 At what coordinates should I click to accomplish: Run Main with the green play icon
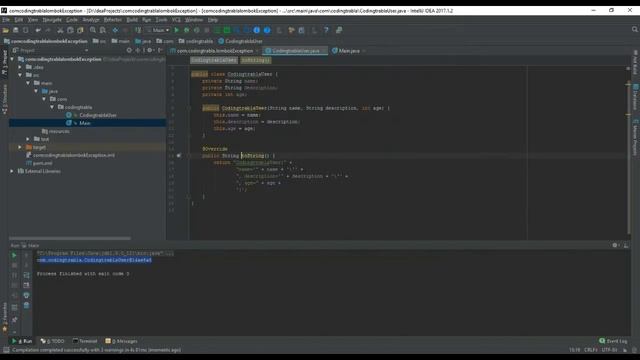[x=177, y=30]
